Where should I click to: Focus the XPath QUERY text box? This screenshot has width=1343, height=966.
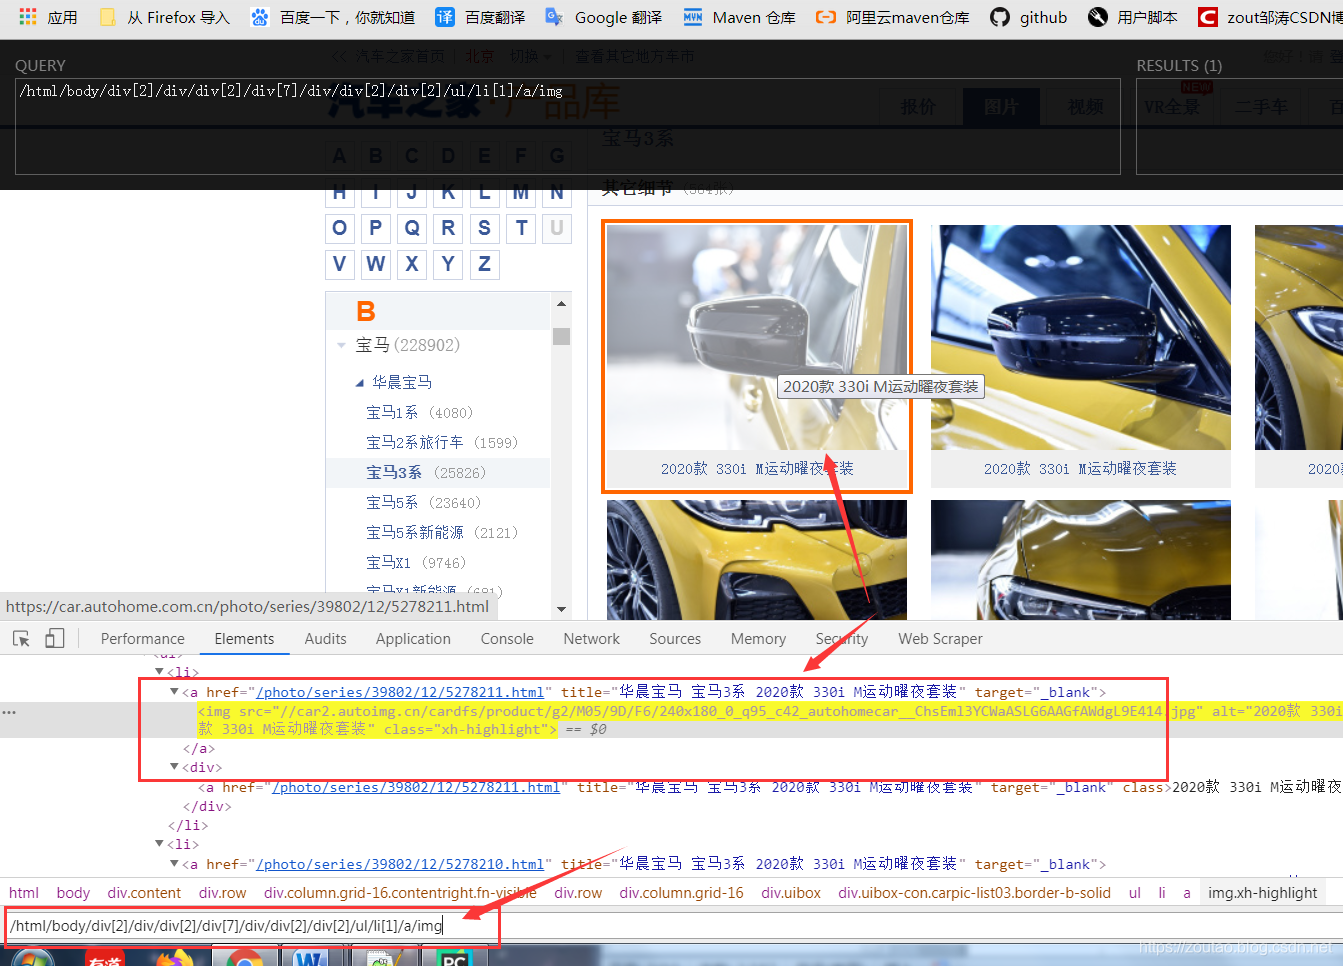pyautogui.click(x=567, y=126)
